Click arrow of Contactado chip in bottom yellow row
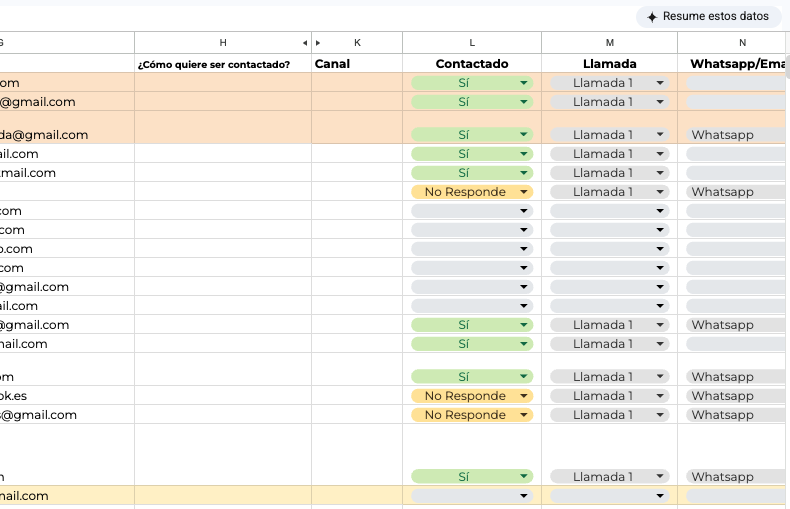The image size is (790, 509). click(x=523, y=496)
